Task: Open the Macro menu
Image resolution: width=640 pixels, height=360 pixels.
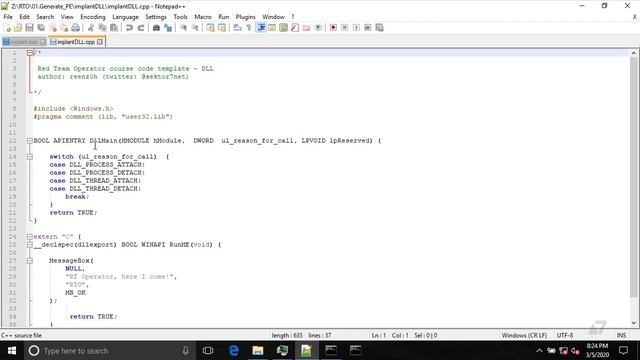Action: click(203, 17)
